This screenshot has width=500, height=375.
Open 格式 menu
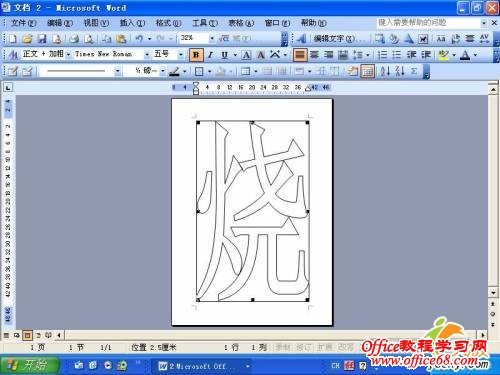[169, 23]
